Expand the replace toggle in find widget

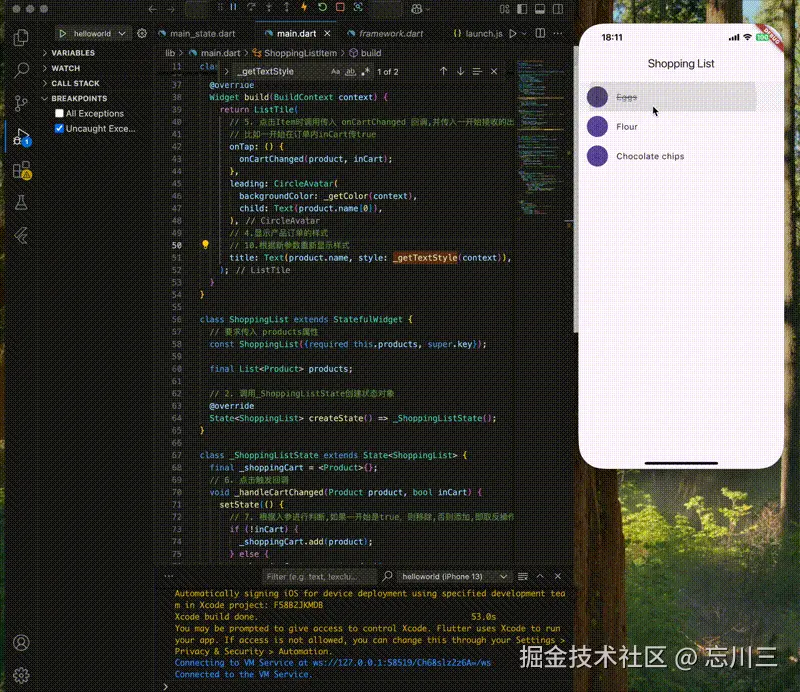[227, 72]
